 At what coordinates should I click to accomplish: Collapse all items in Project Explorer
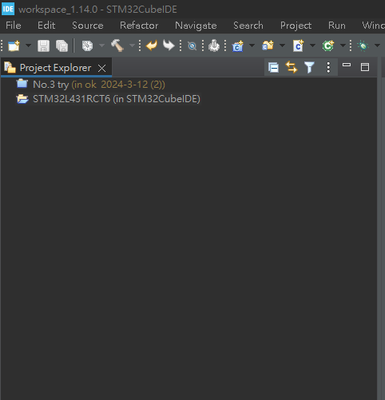click(x=273, y=68)
